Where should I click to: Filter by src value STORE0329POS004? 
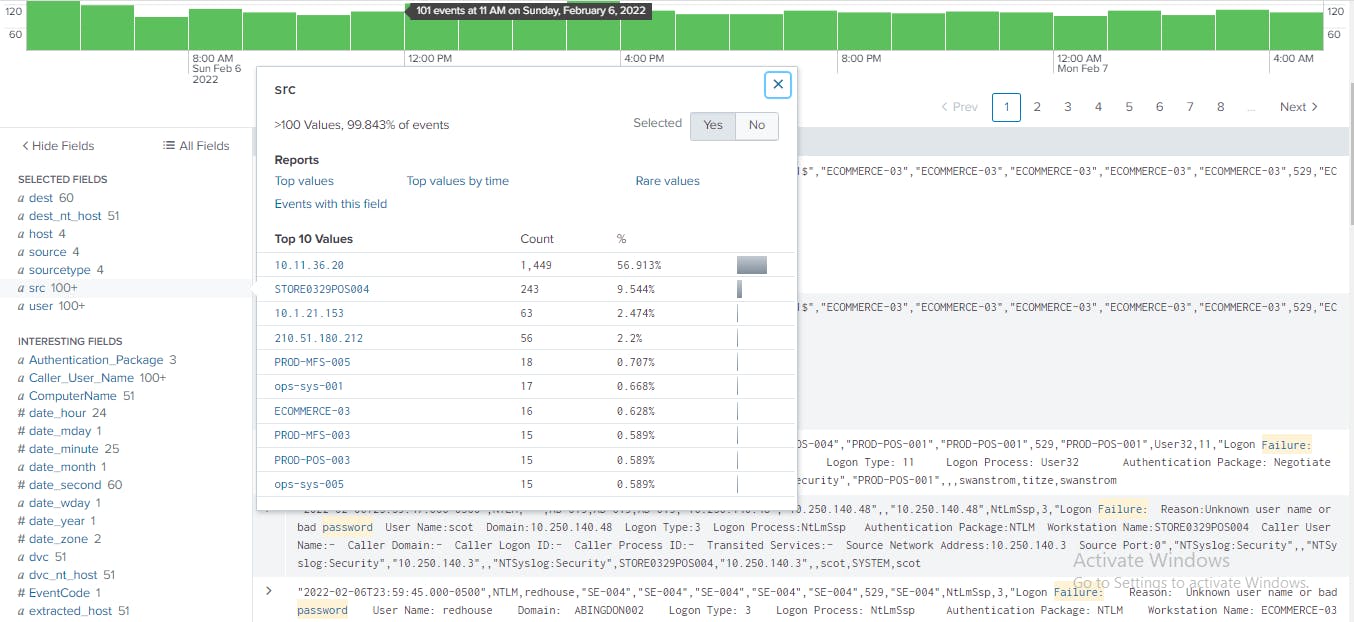[x=322, y=289]
